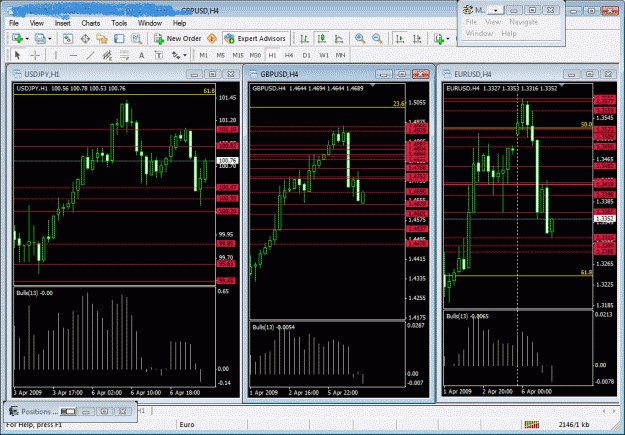Open the Strategy Tester magnifier icon
The image size is (625, 435).
click(136, 39)
